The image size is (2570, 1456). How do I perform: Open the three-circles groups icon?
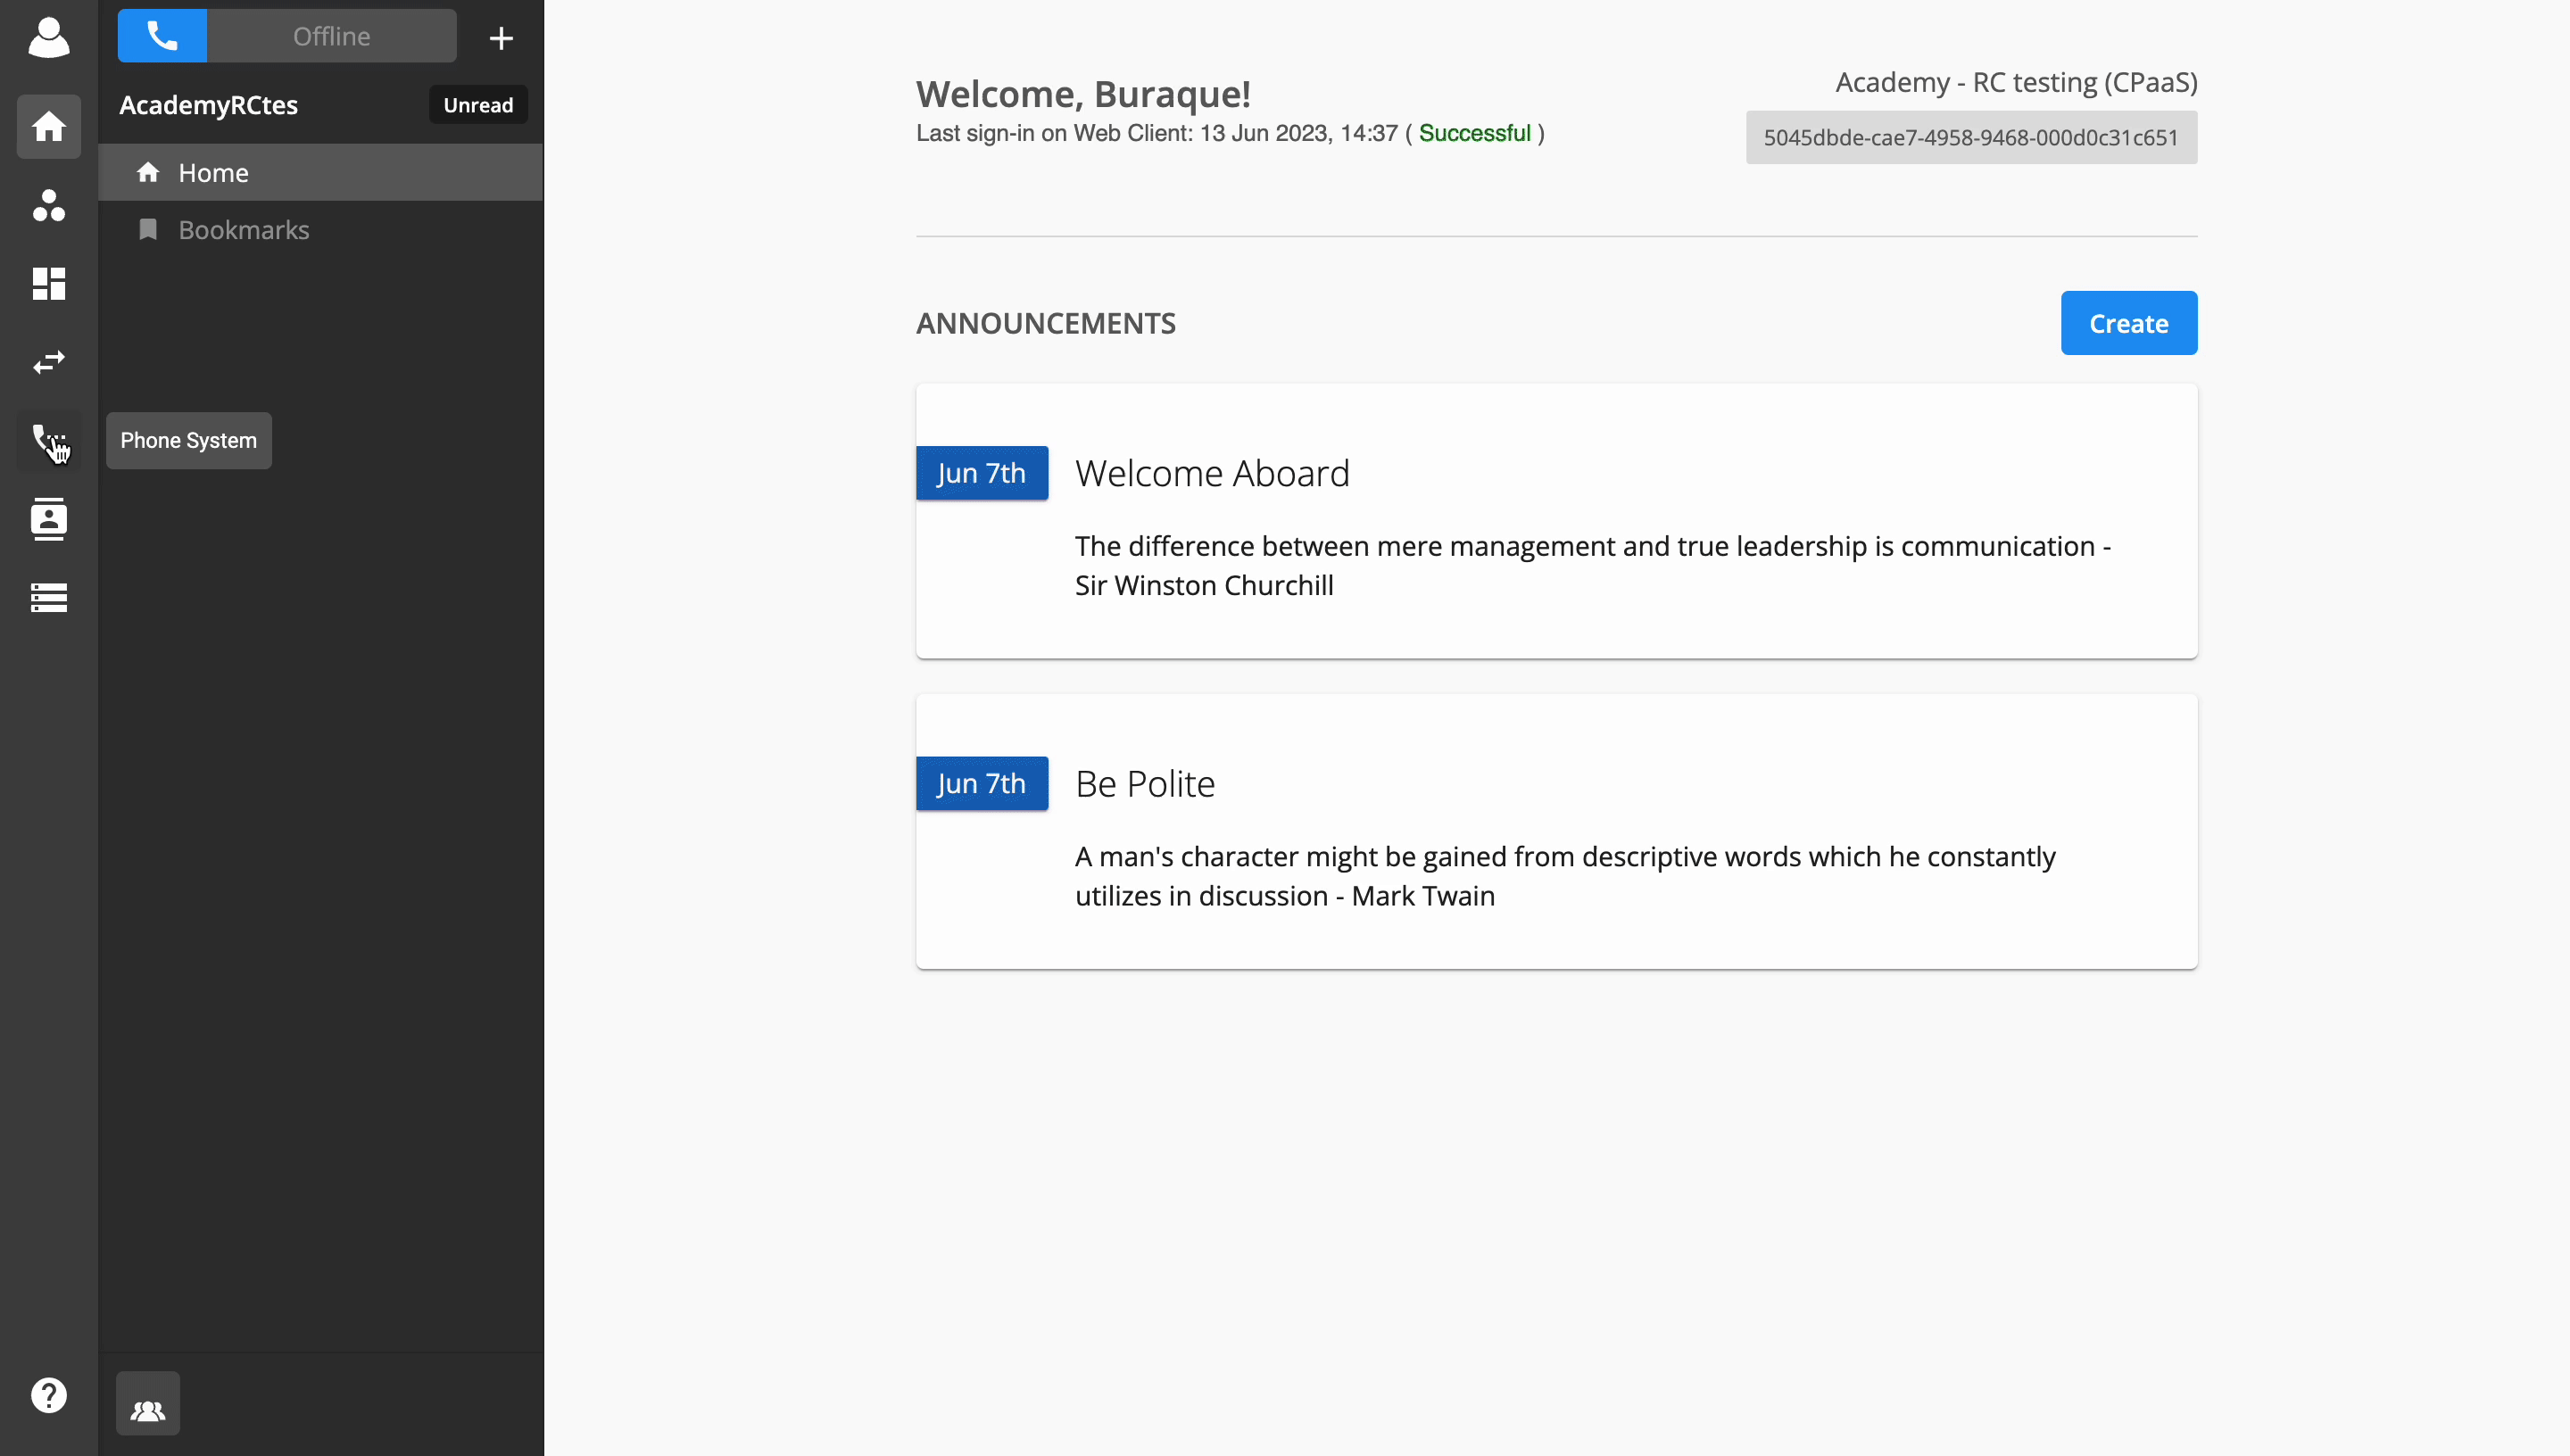point(48,205)
